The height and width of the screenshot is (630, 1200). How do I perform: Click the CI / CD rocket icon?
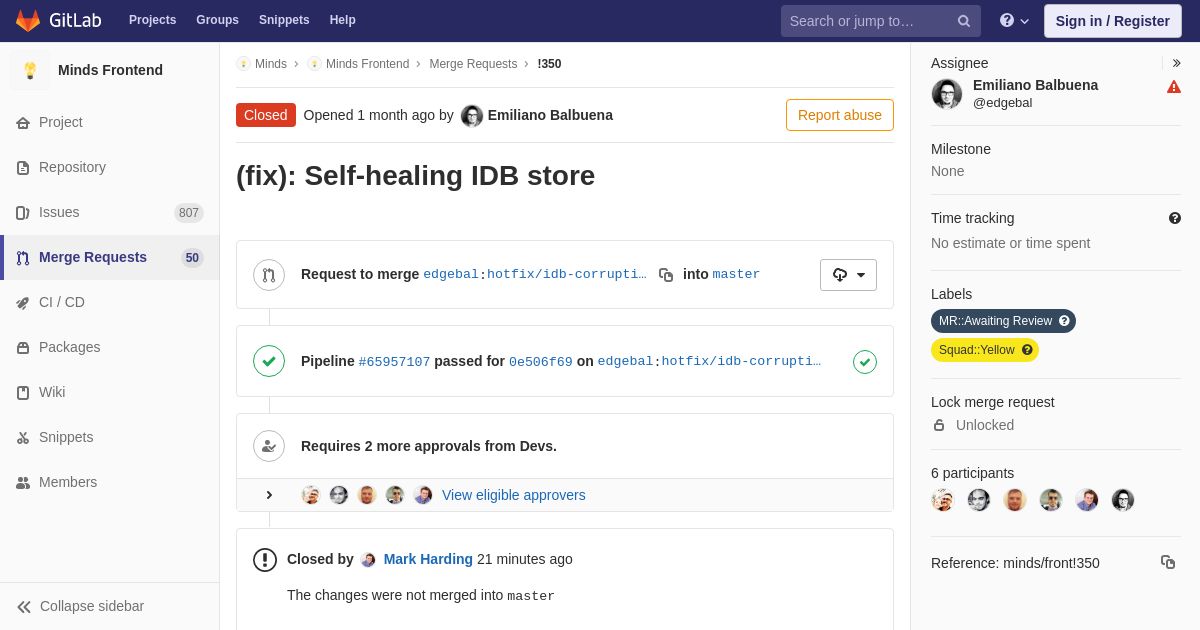[x=23, y=303]
